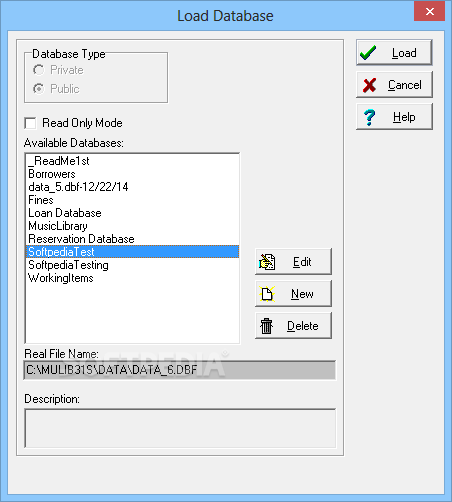Click the red X Cancel icon
452x502 pixels.
coord(370,85)
